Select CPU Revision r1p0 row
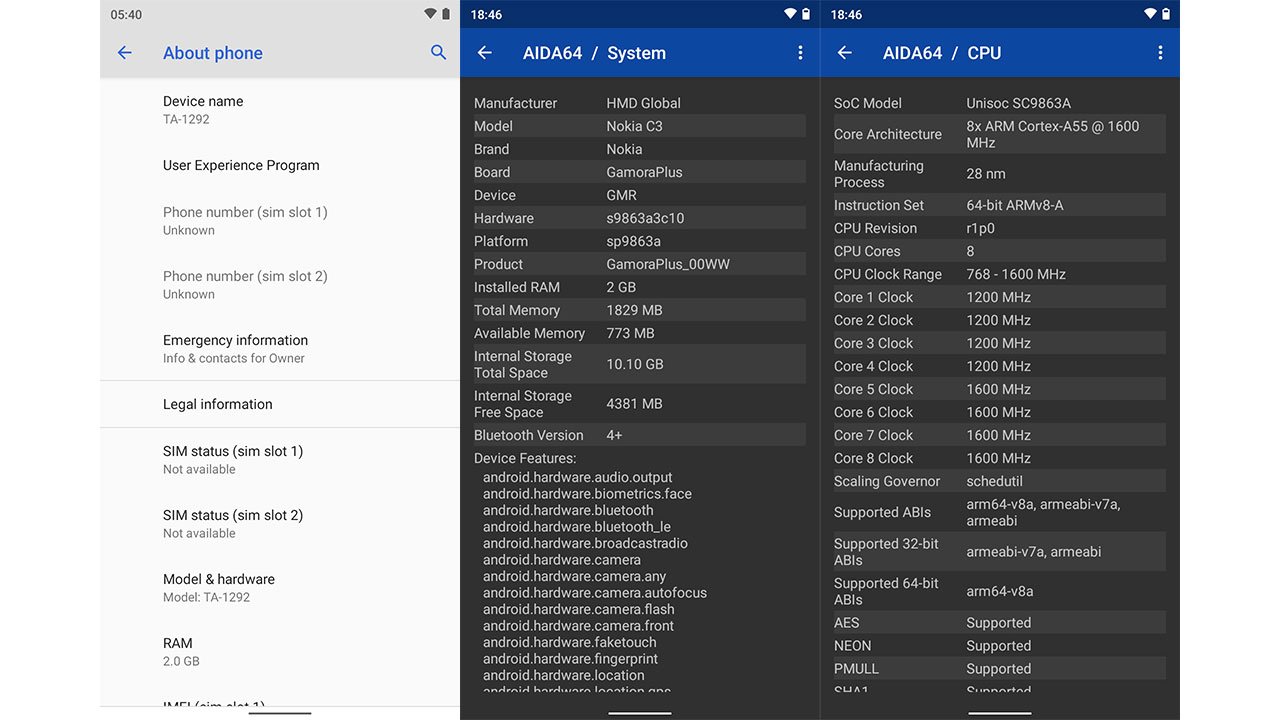 [1000, 228]
